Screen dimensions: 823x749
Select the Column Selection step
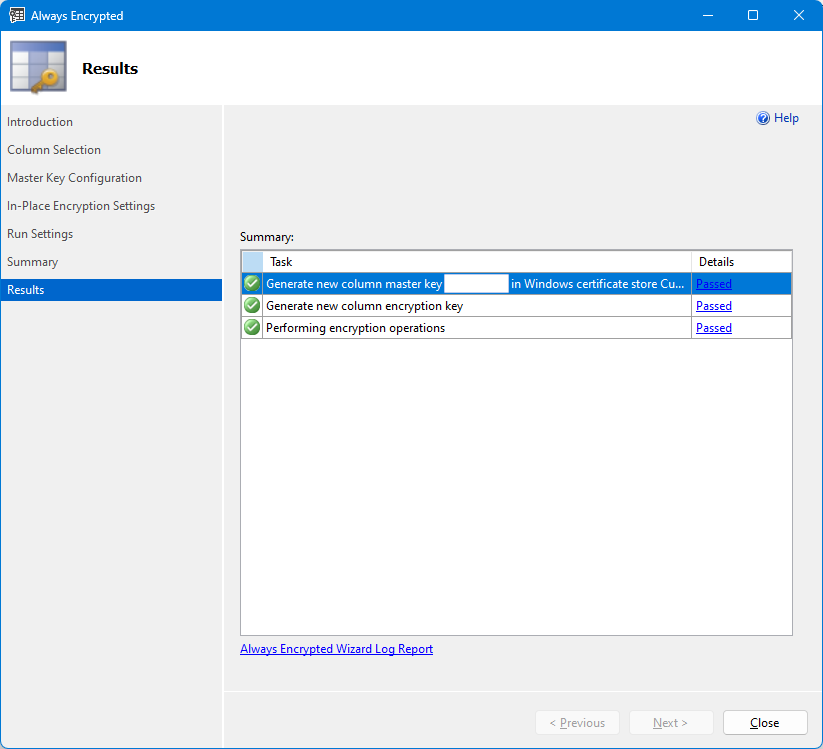tap(54, 149)
